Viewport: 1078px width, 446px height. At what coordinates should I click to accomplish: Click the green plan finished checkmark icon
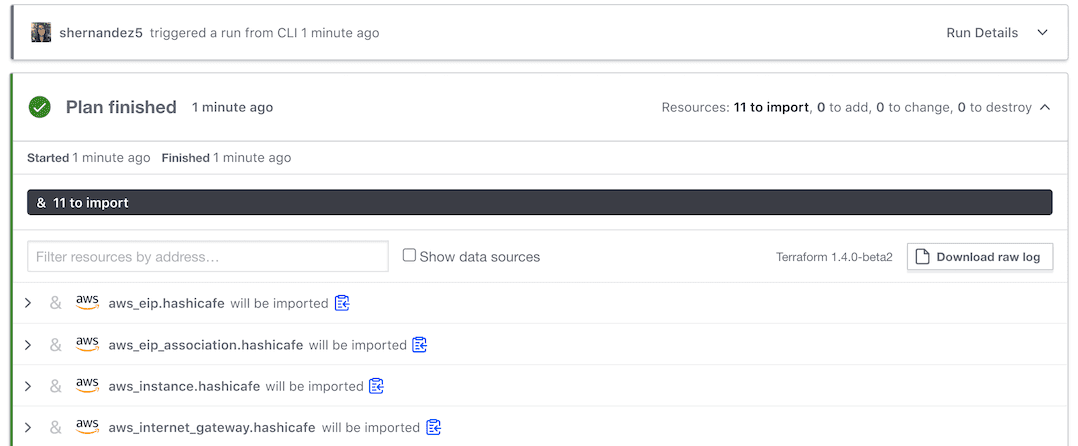pyautogui.click(x=40, y=107)
